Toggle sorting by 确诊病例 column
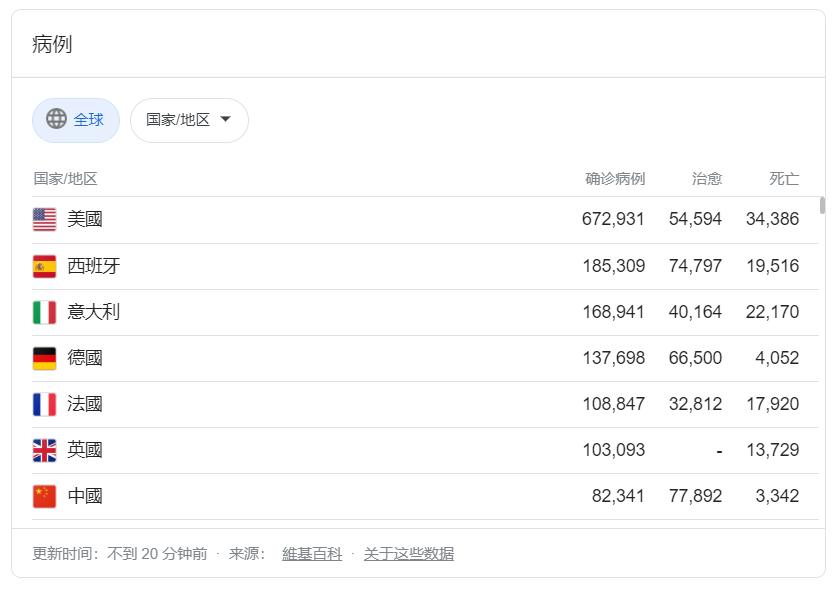 613,178
